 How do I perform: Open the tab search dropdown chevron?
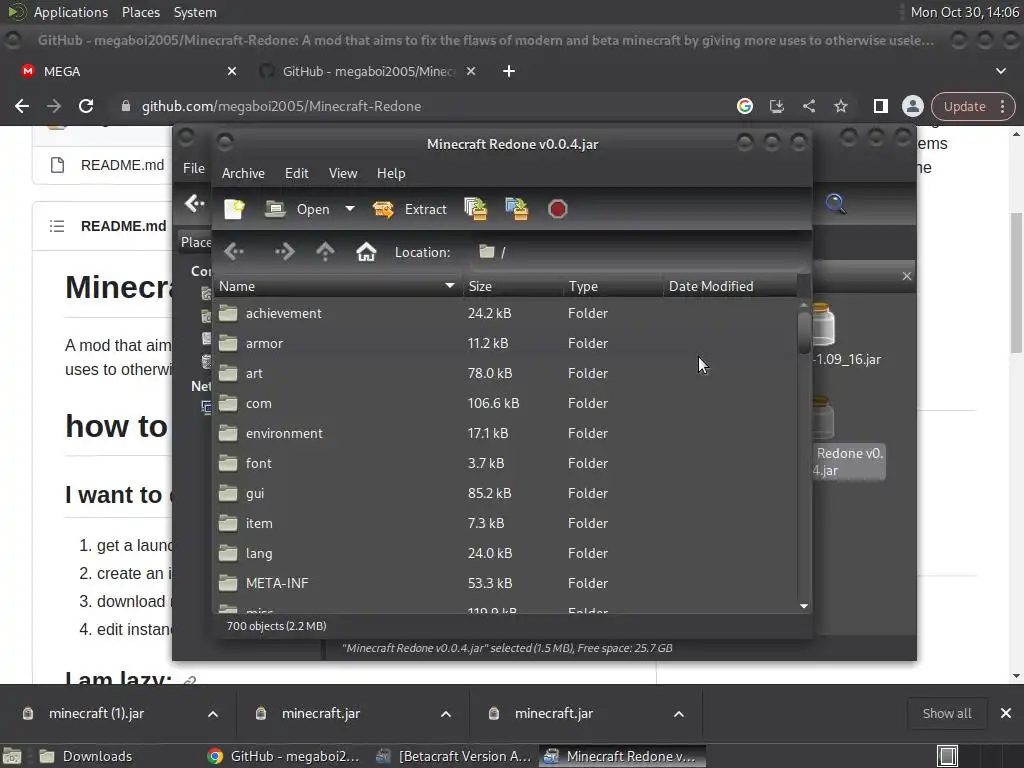coord(1000,71)
